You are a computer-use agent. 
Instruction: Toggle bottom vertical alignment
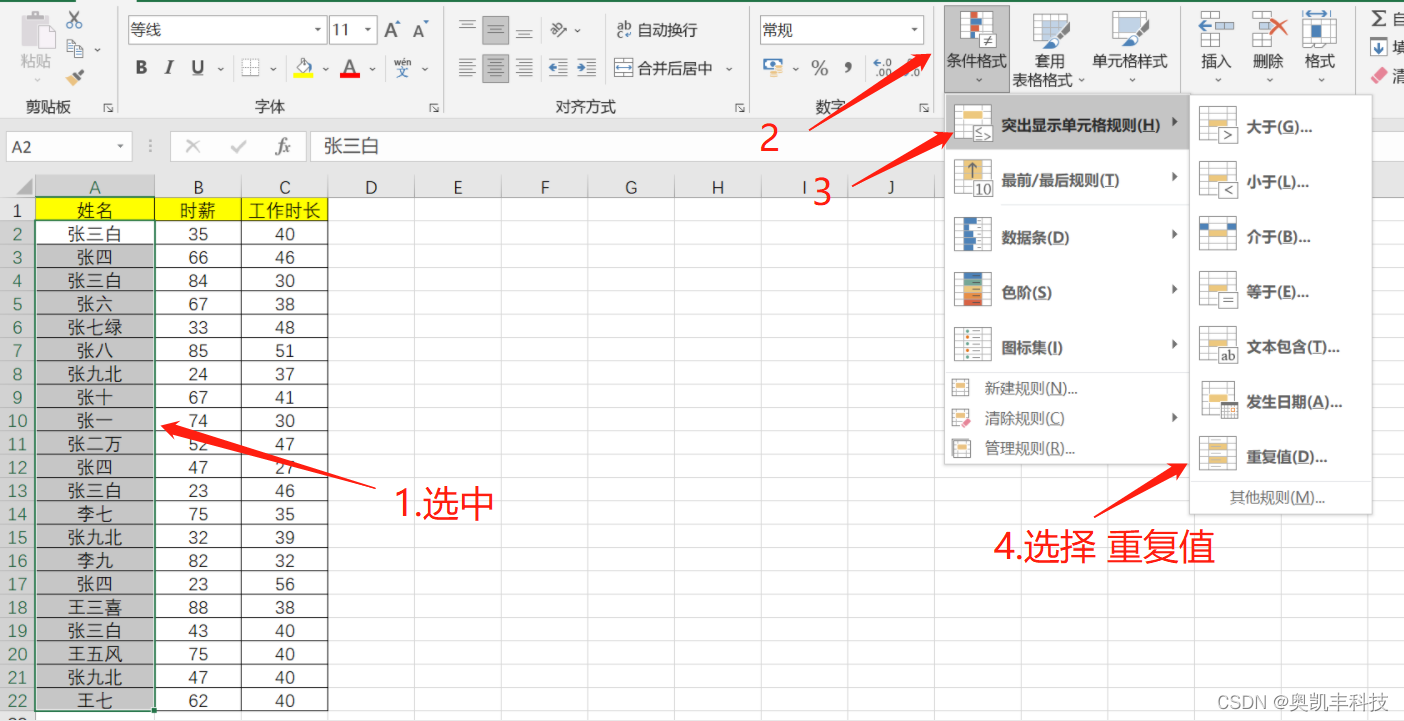tap(524, 30)
